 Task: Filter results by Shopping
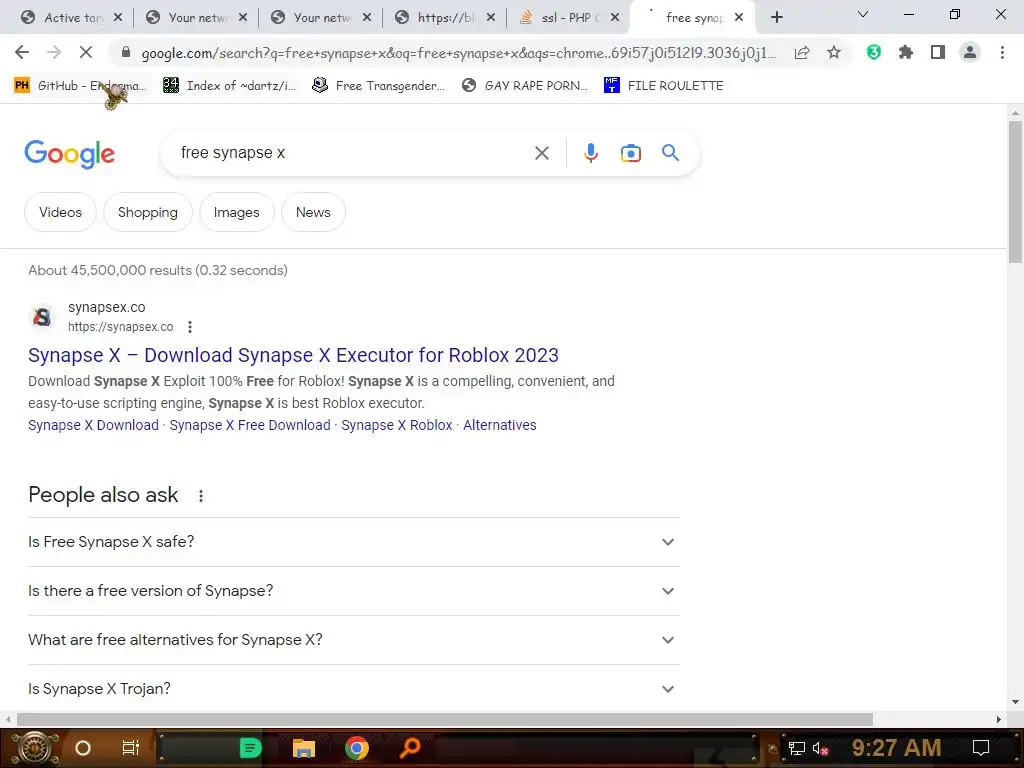[148, 212]
